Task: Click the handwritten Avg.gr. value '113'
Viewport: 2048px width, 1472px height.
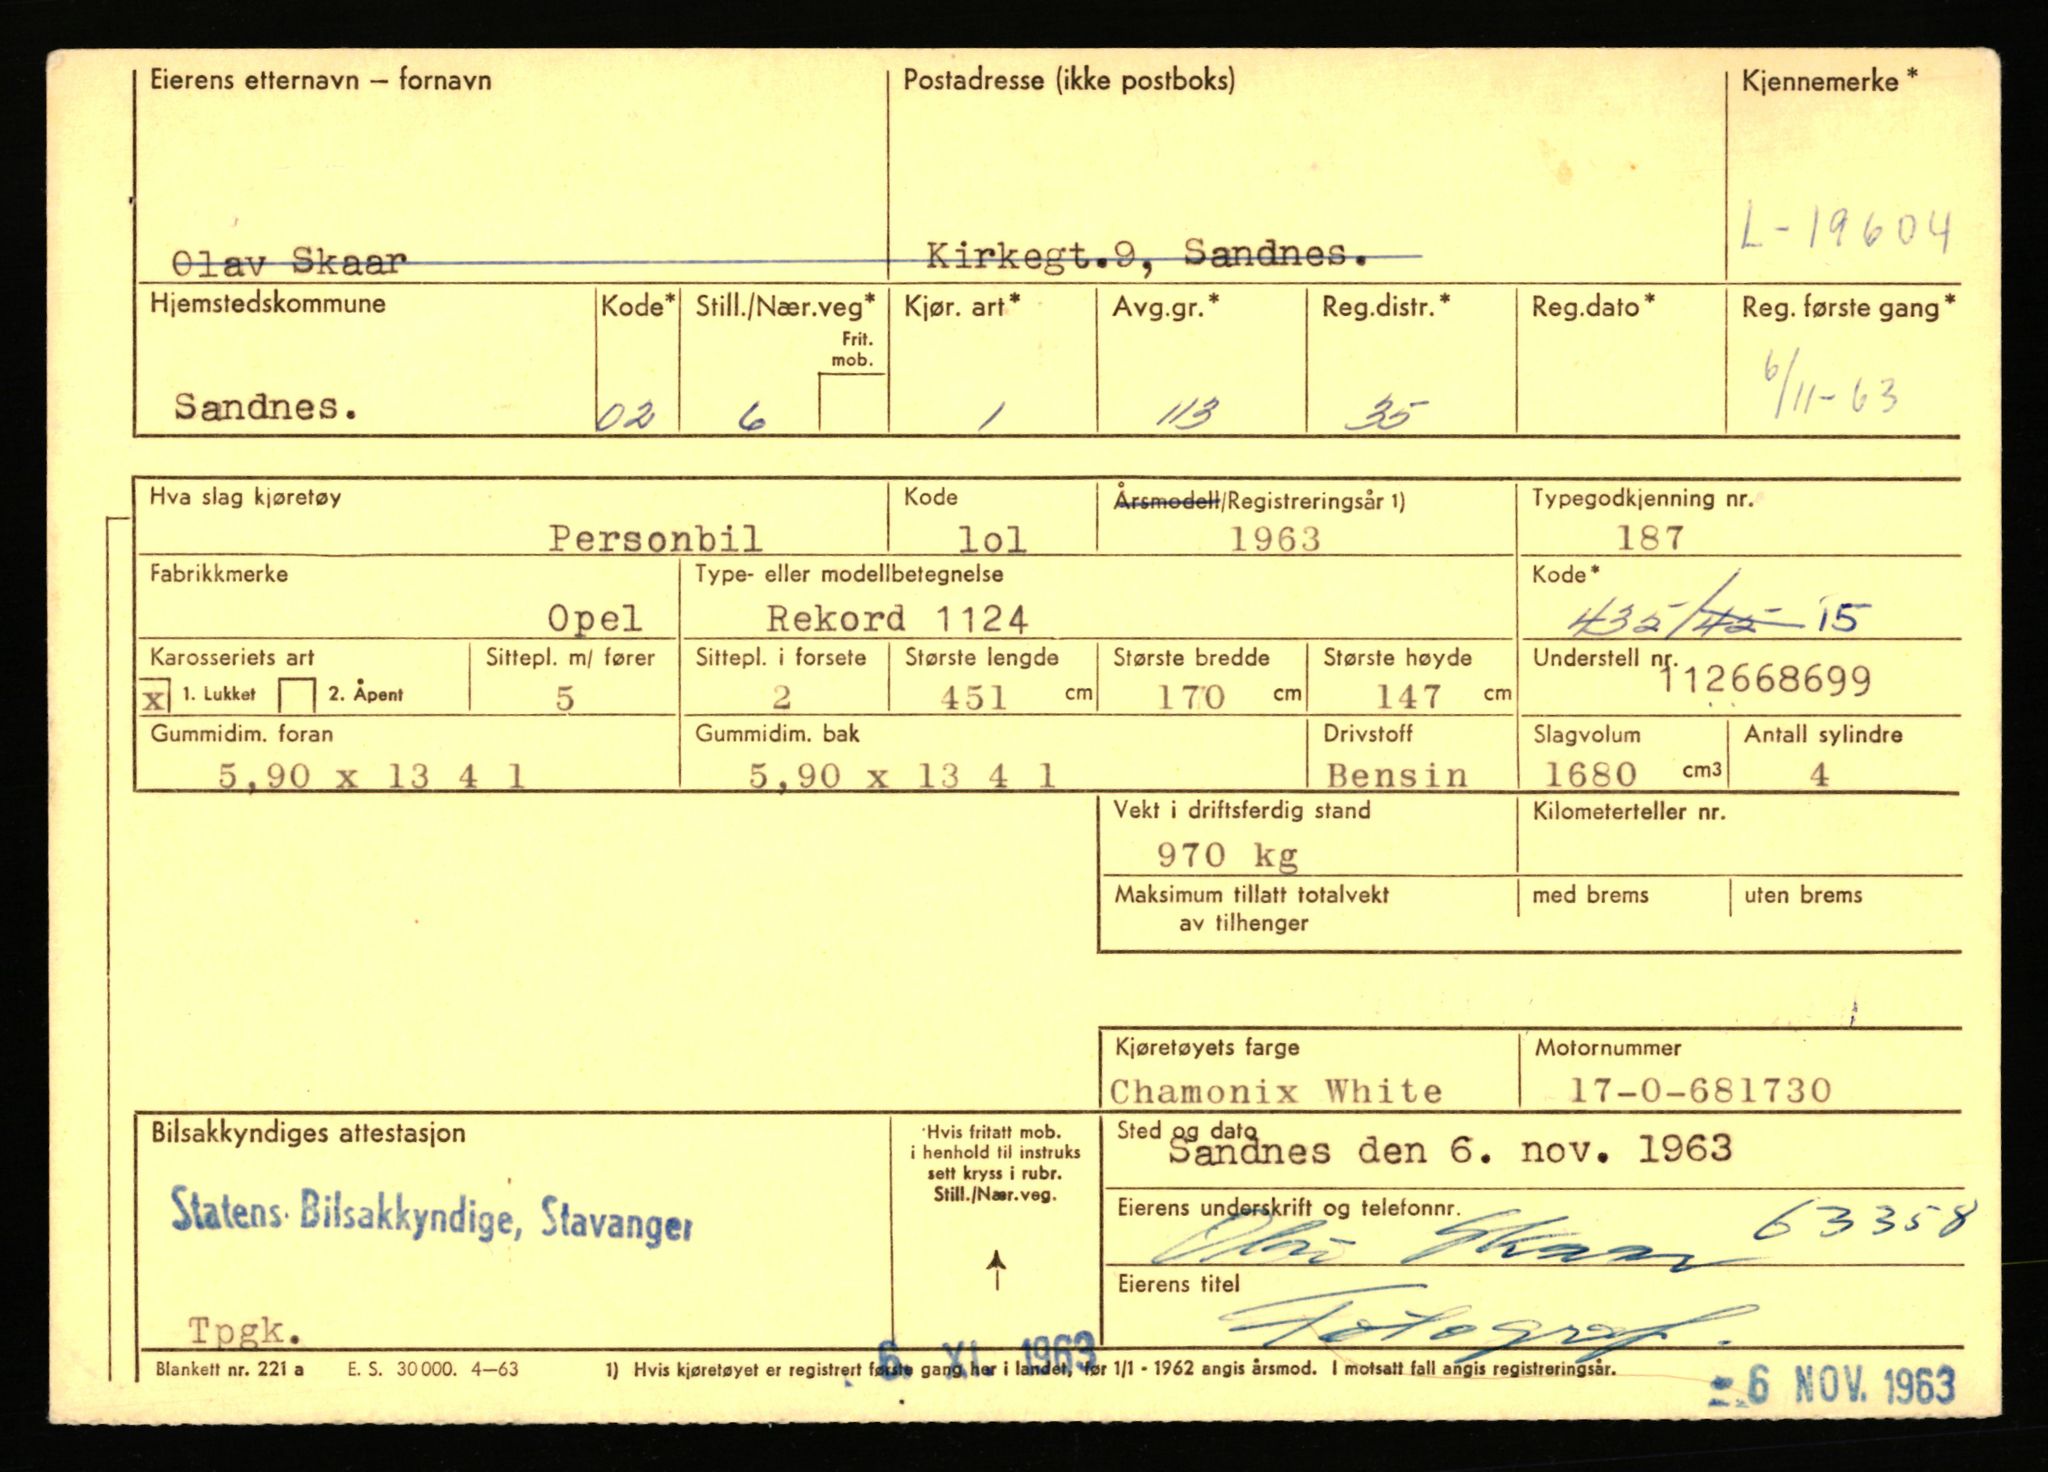Action: 1187,412
